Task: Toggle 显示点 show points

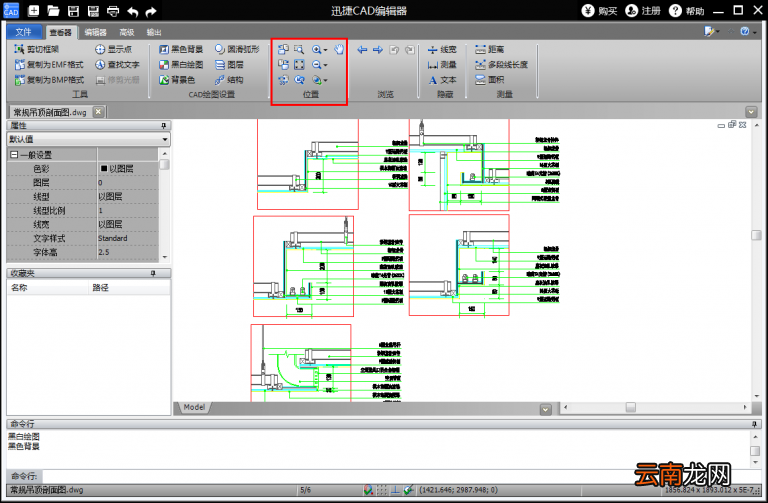Action: (114, 49)
